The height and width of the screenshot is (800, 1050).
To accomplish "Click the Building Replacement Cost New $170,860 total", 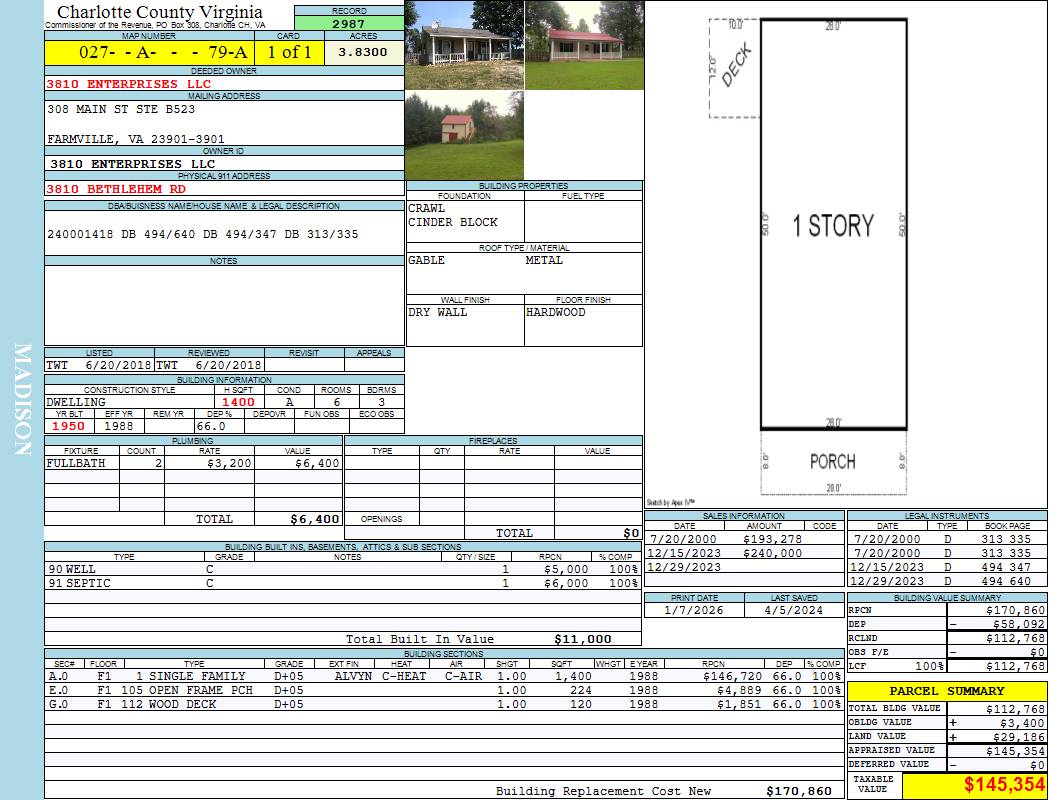I will 798,791.
